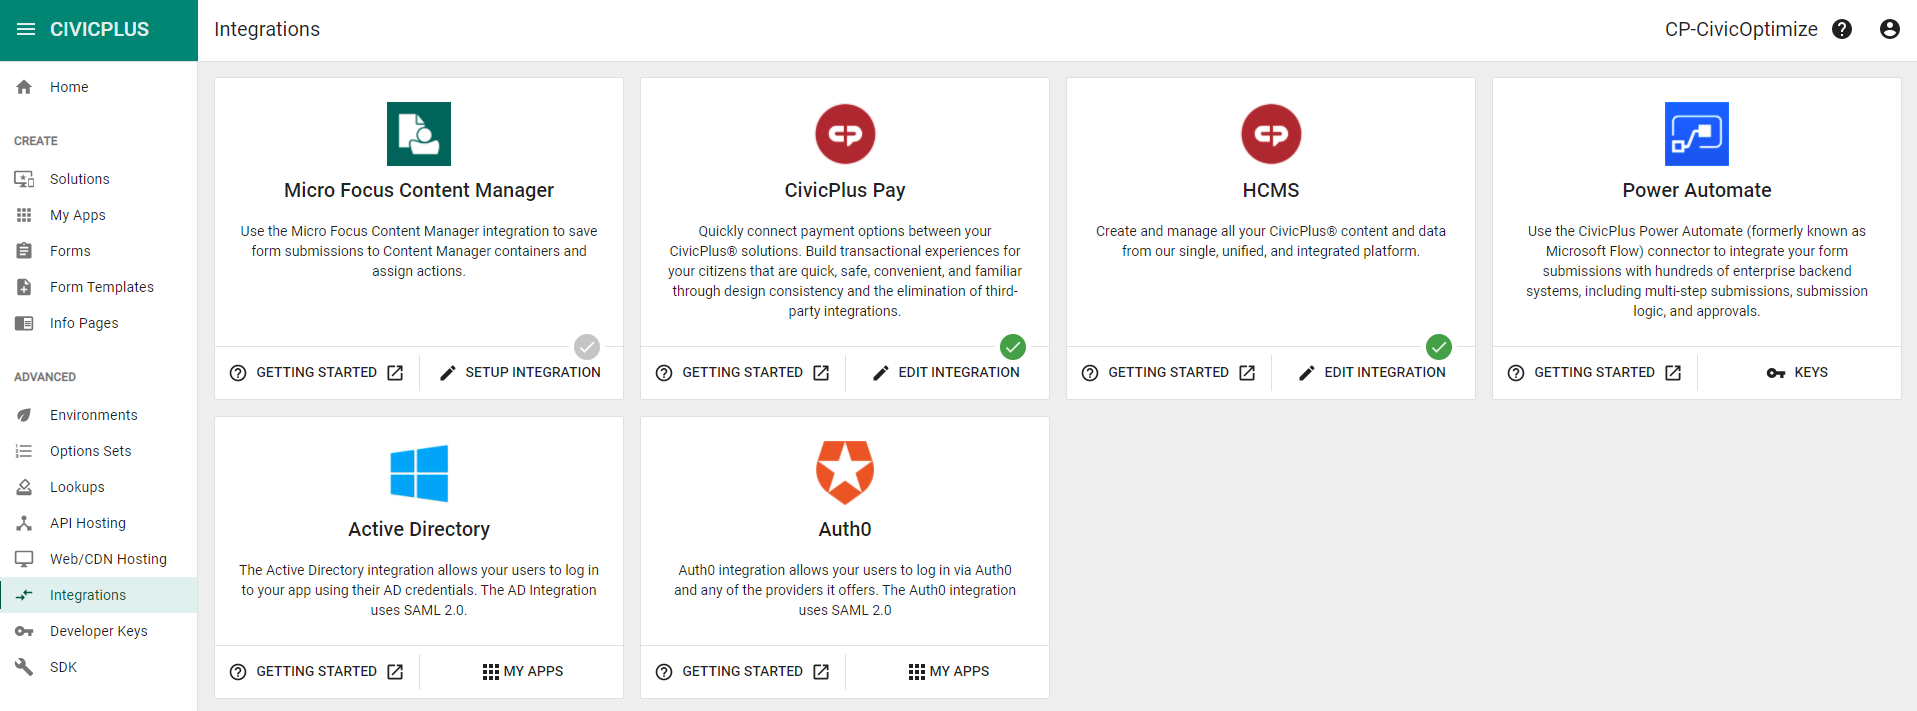Click the Active Directory Windows logo
Viewport: 1917px width, 711px height.
(x=419, y=473)
